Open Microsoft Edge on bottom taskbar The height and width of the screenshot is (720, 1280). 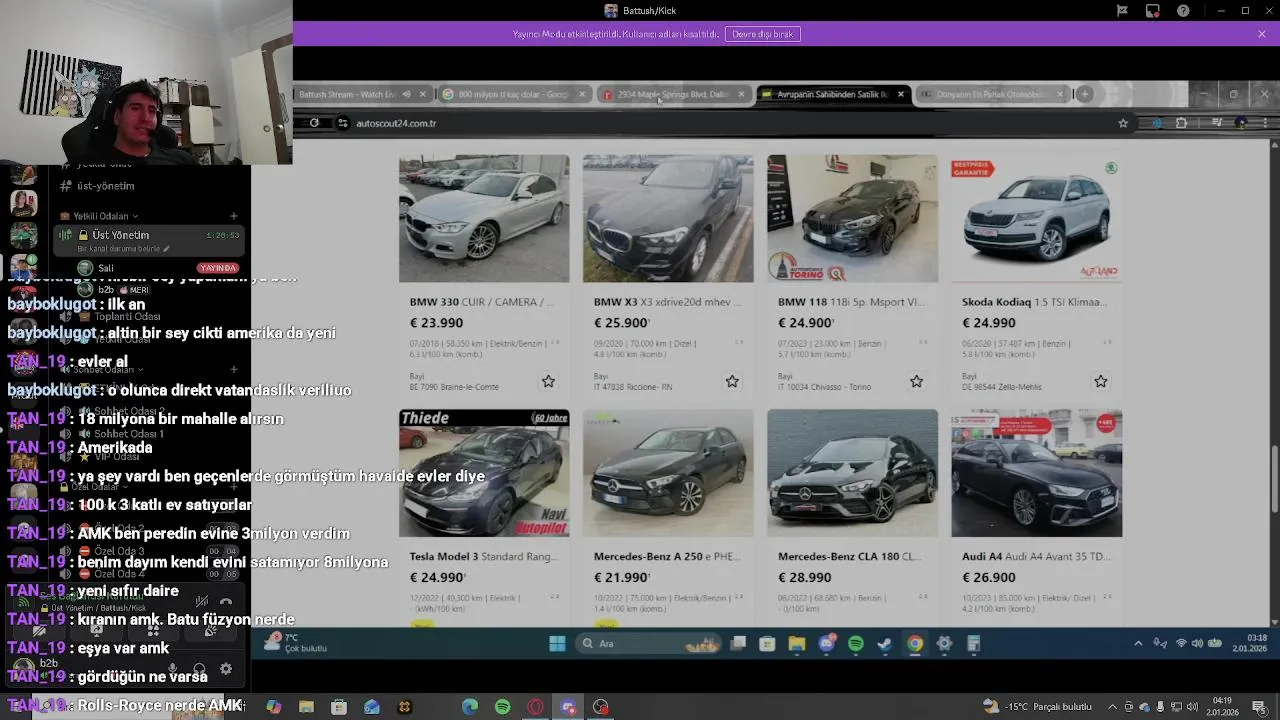tap(470, 707)
